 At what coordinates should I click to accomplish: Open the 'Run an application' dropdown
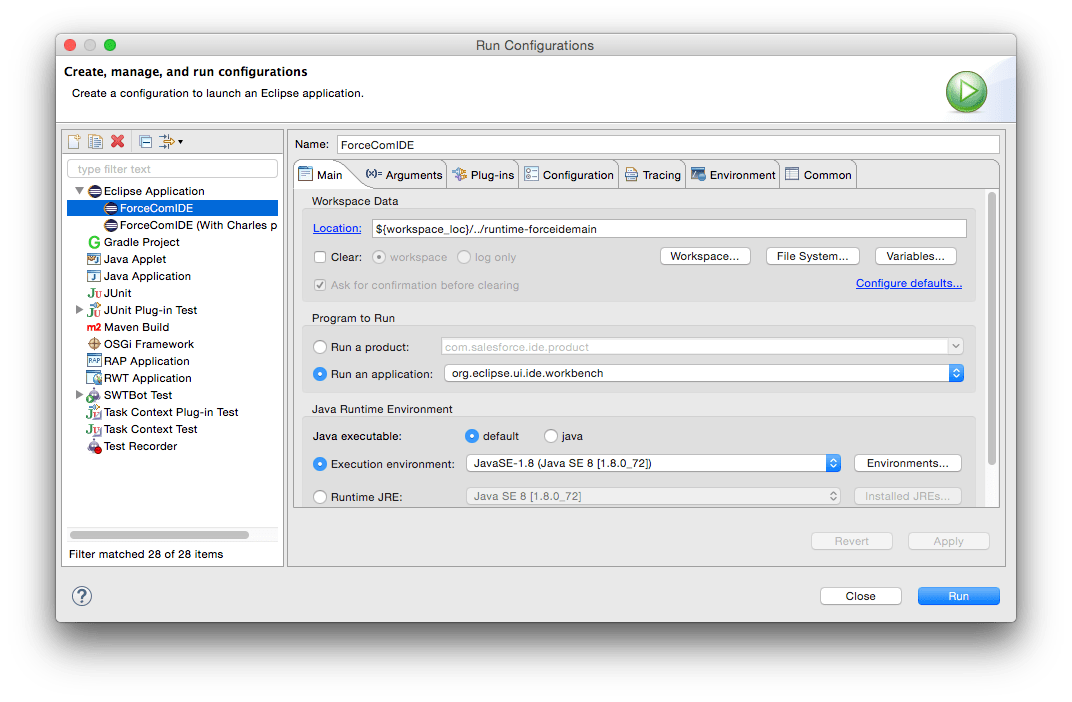click(957, 373)
